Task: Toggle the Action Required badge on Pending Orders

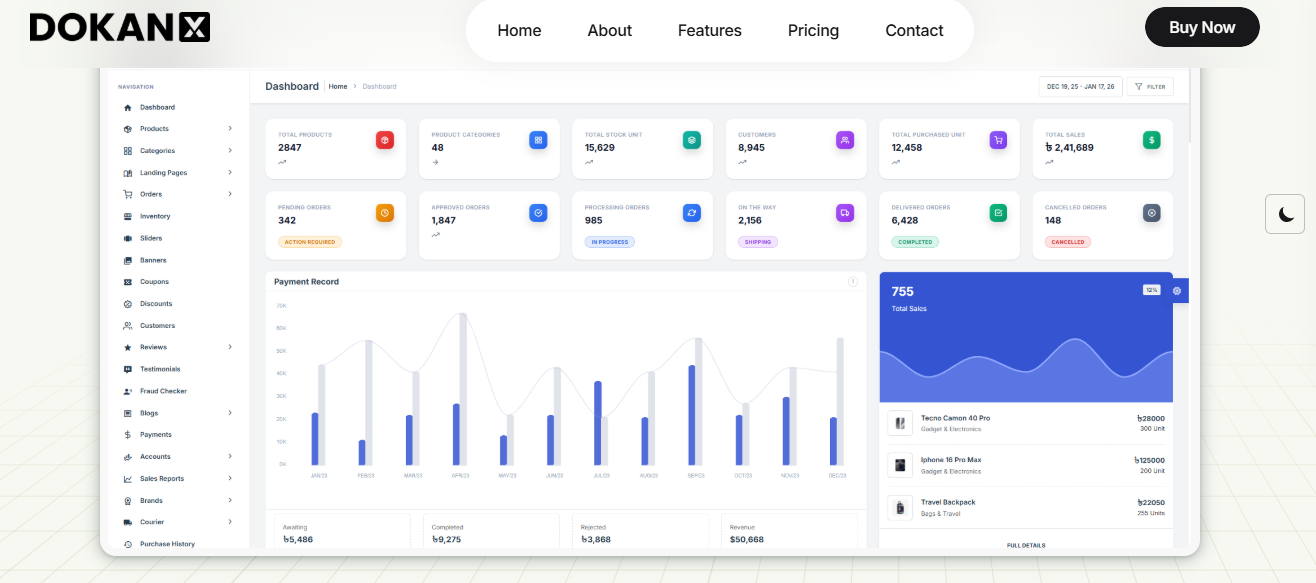Action: [311, 241]
